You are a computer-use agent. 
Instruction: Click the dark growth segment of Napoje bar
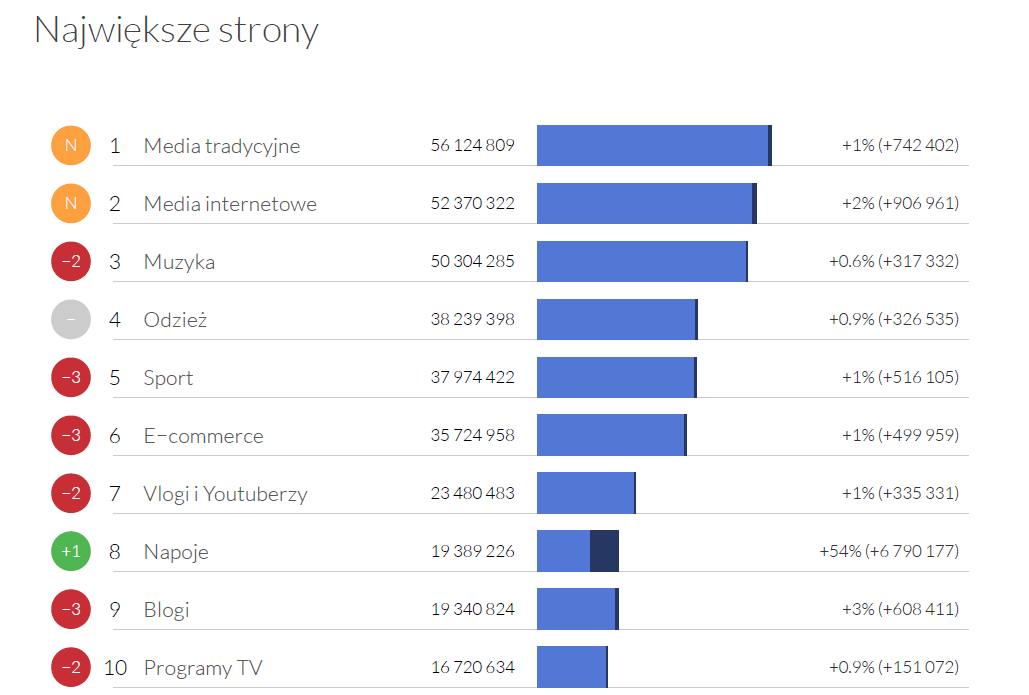pyautogui.click(x=604, y=552)
